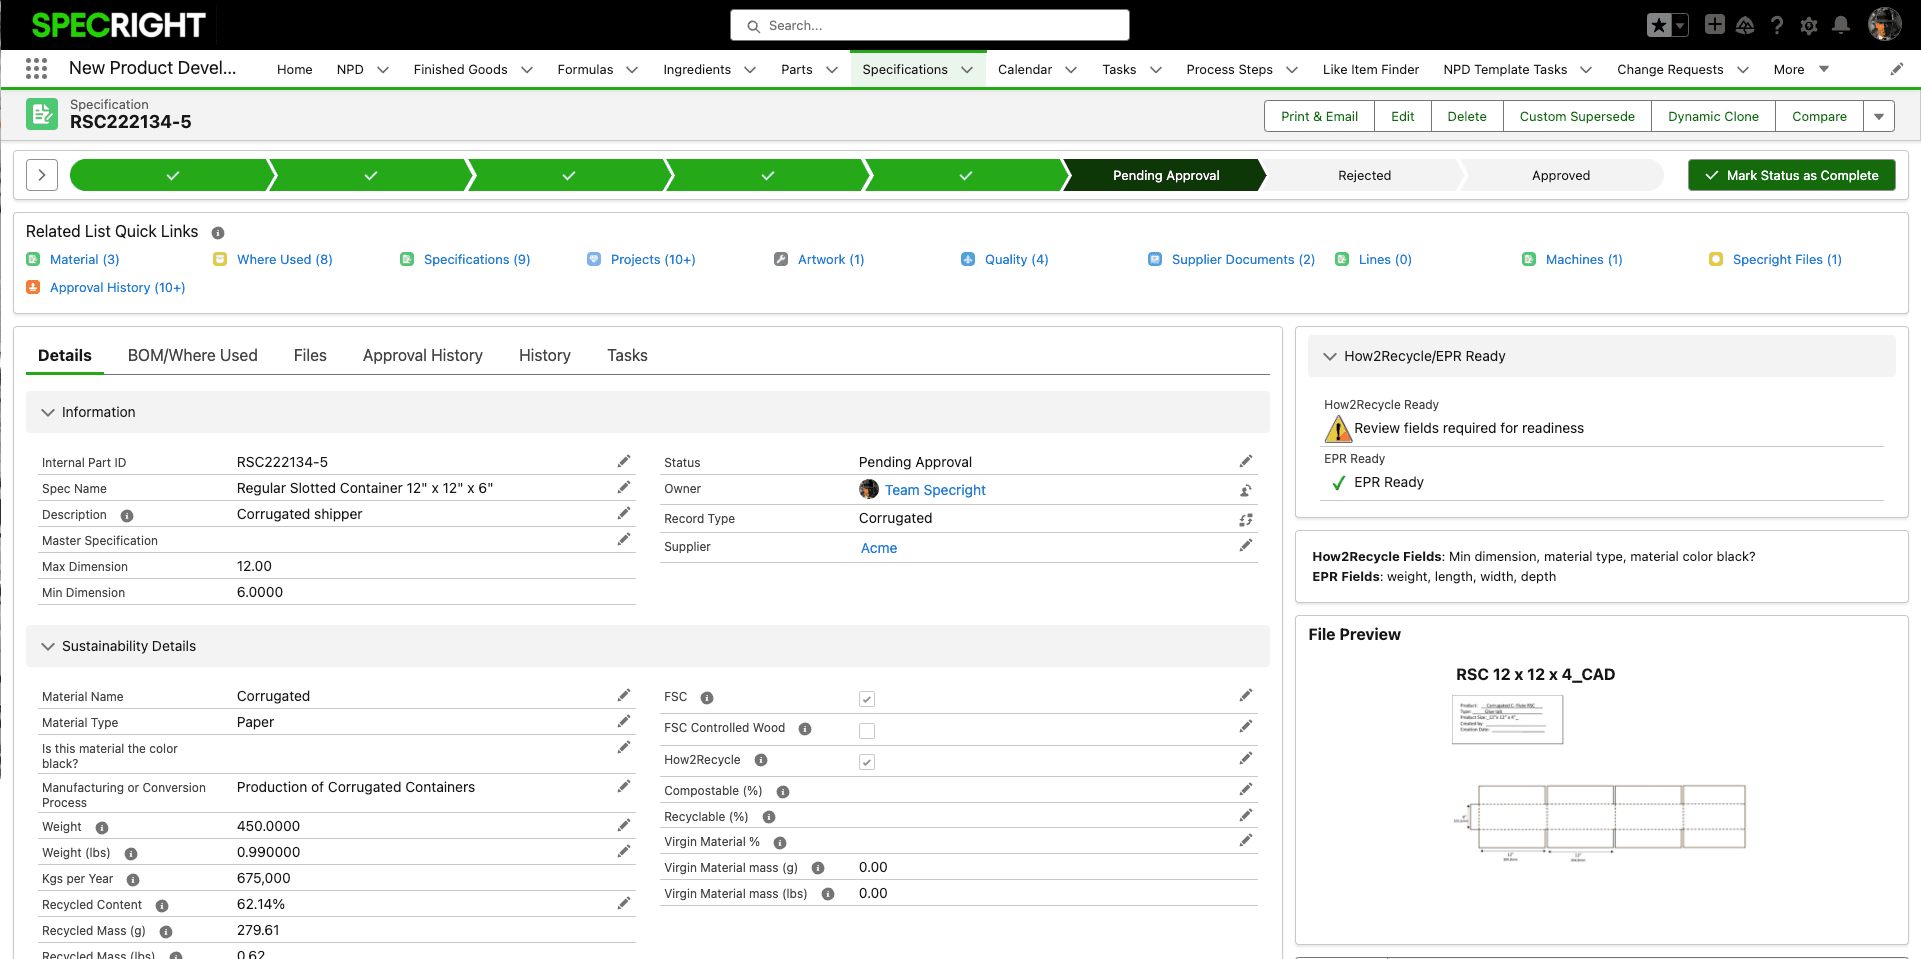Open the help question mark icon
The width and height of the screenshot is (1921, 959).
1777,25
